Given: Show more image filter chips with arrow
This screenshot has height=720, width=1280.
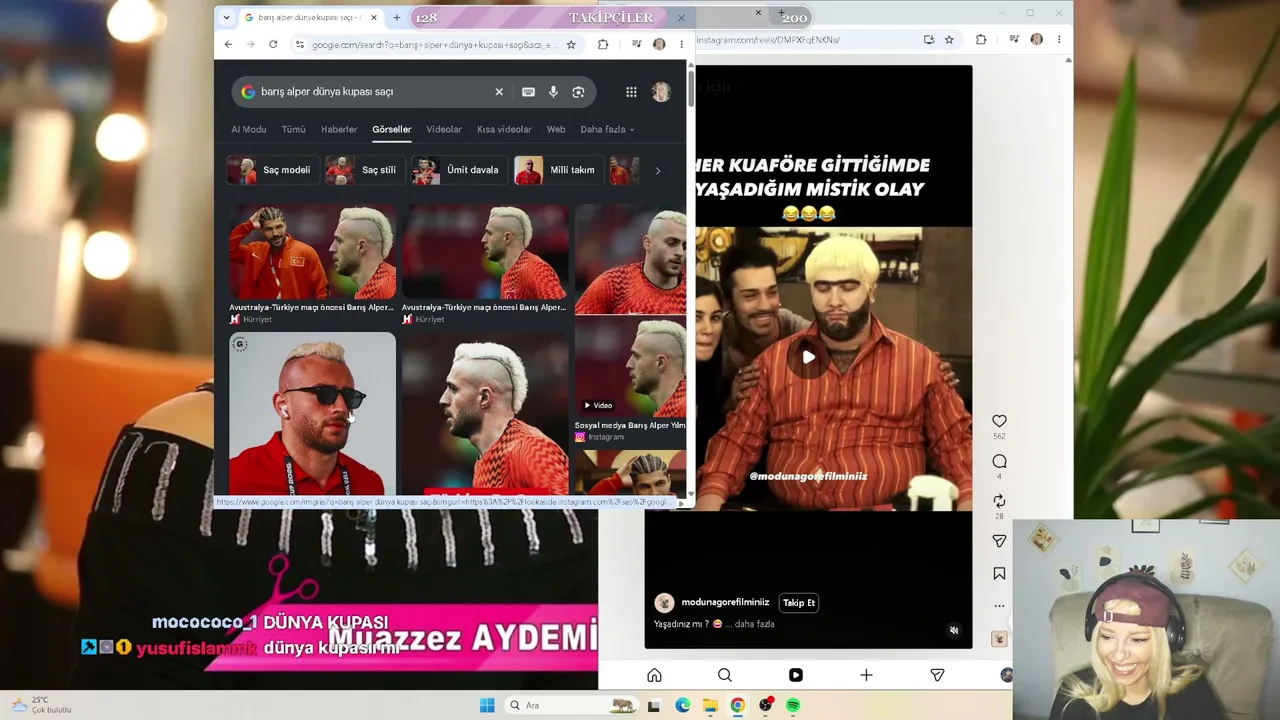Looking at the screenshot, I should click(x=657, y=171).
